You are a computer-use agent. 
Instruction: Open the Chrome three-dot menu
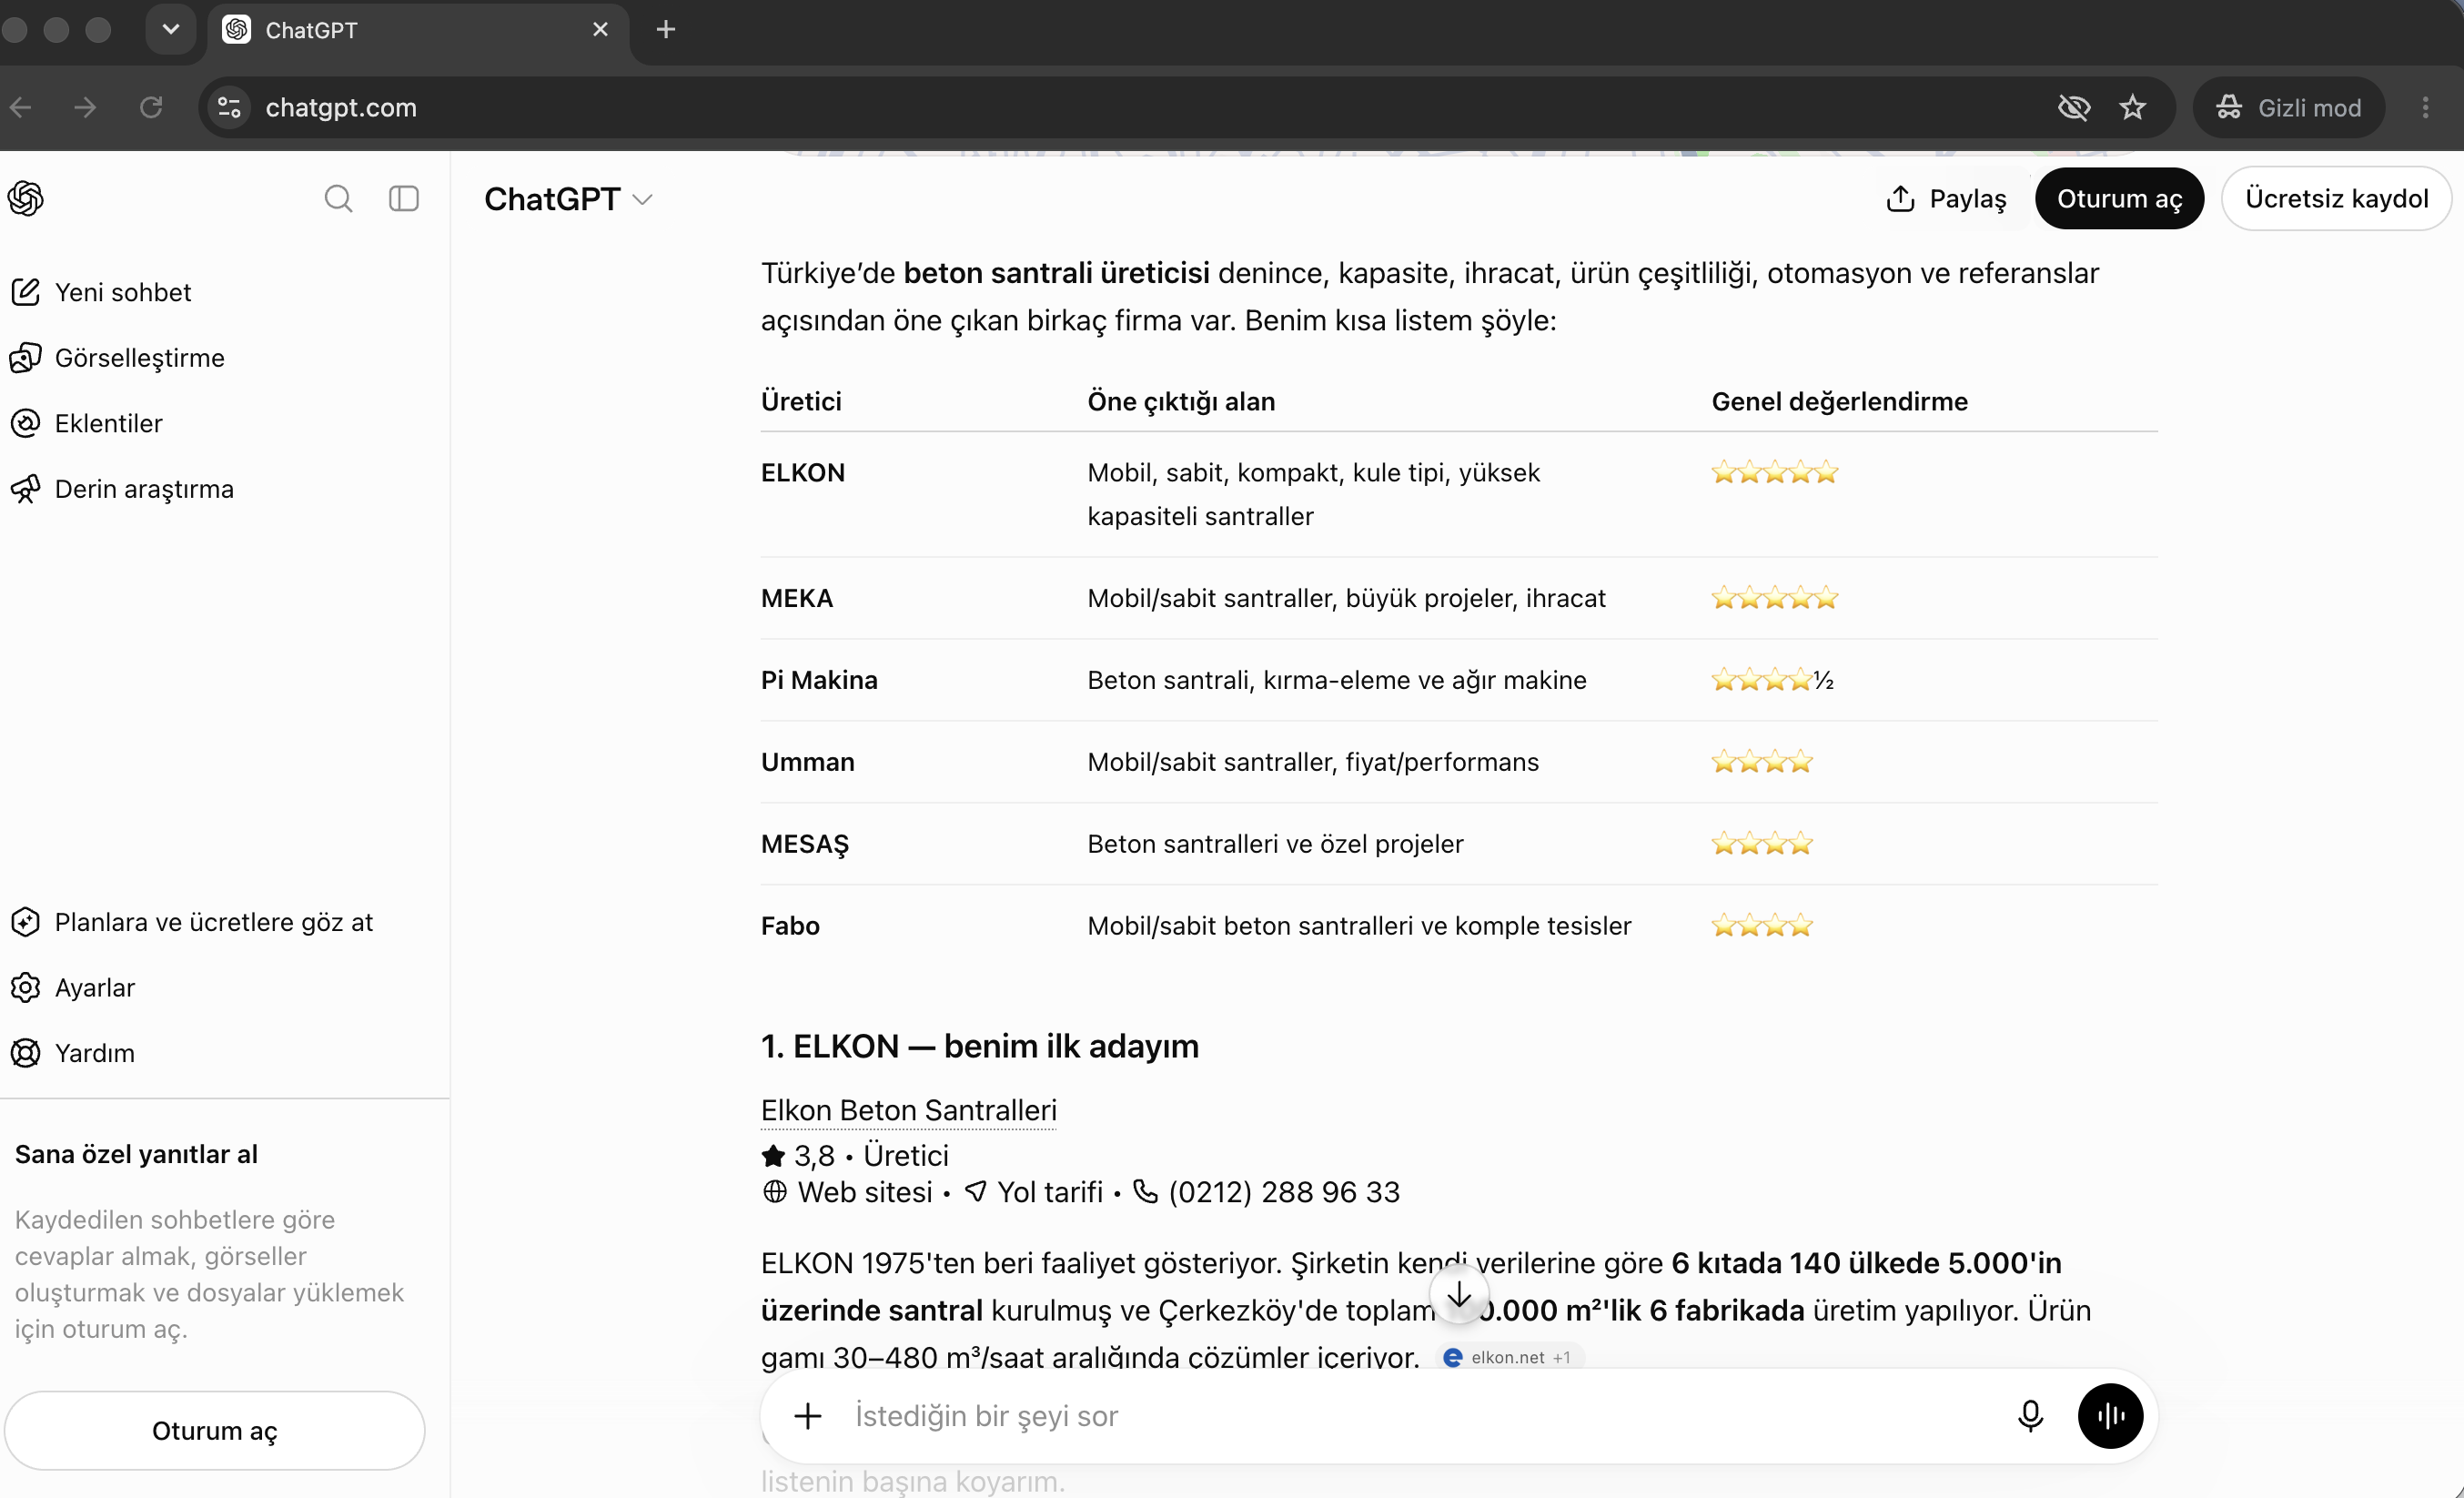click(2425, 107)
